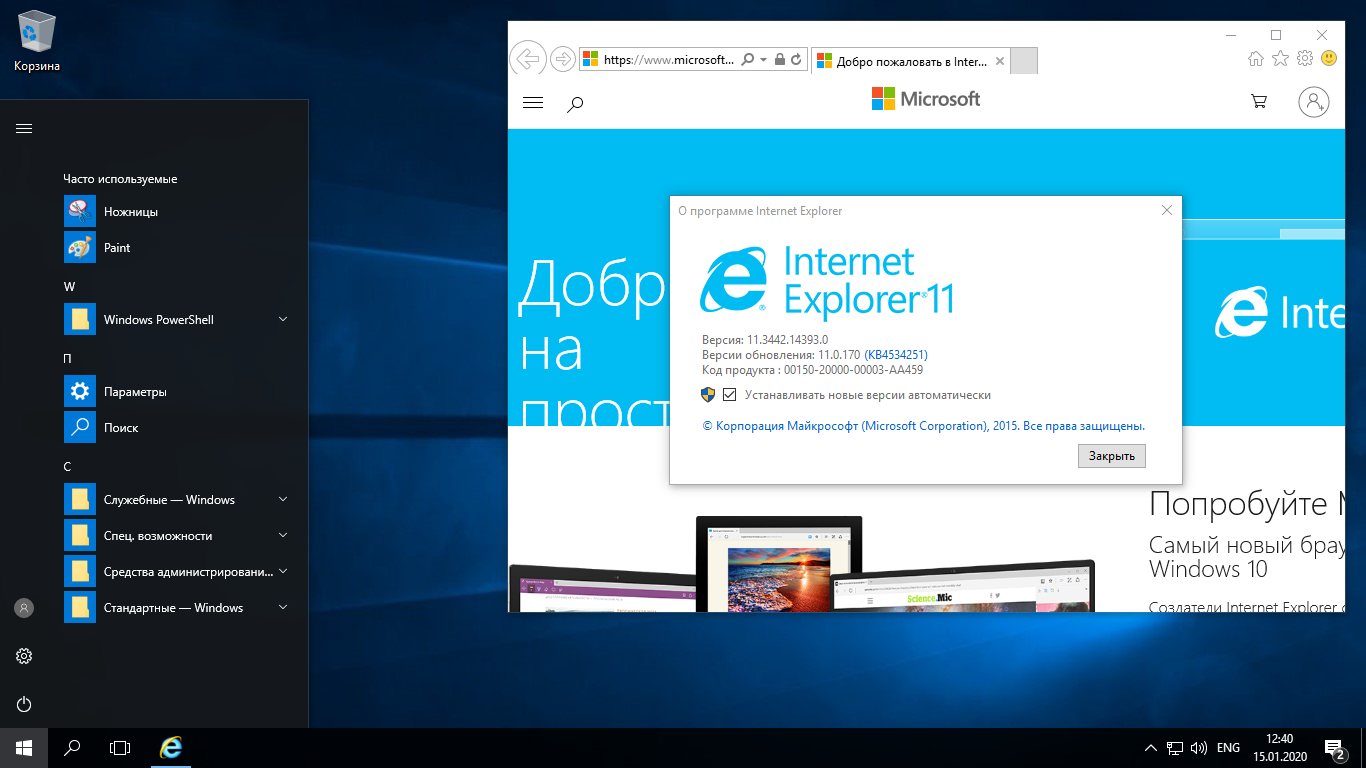The height and width of the screenshot is (768, 1366).
Task: Open Task View on the taskbar
Action: (x=120, y=748)
